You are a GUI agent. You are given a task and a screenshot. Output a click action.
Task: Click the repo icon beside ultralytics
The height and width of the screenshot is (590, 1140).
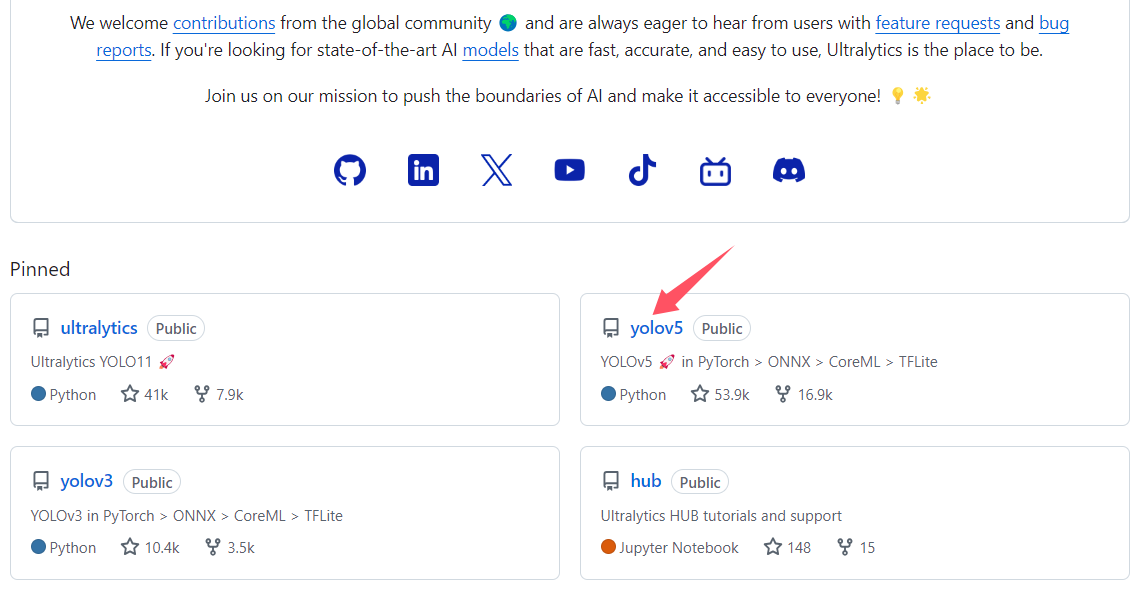[x=41, y=328]
